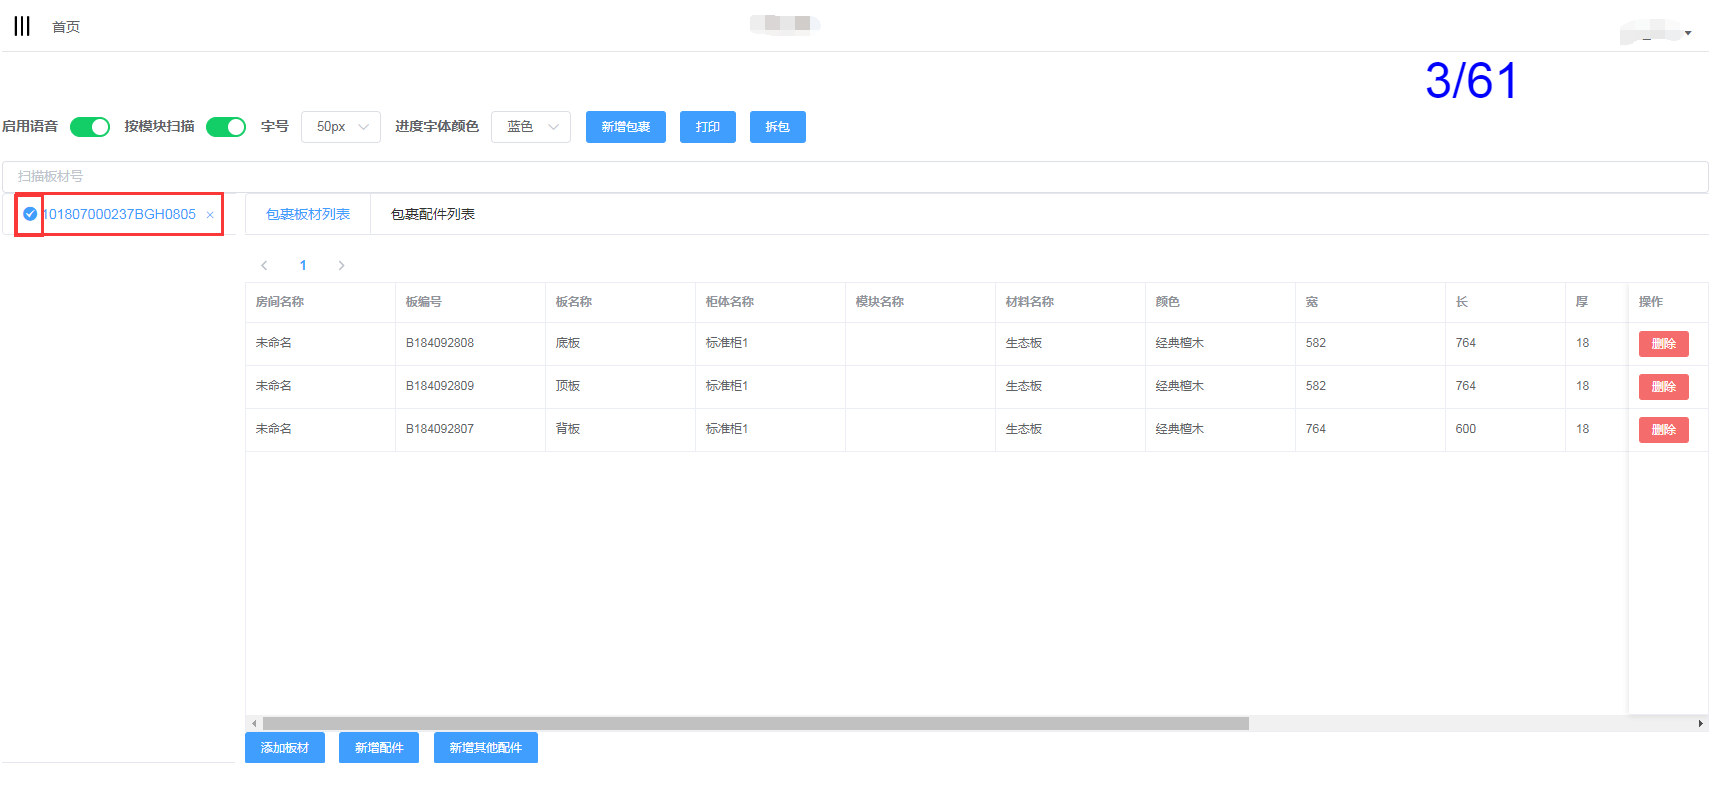This screenshot has height=804, width=1714.
Task: Open the user account dropdown arrow
Action: (x=1688, y=33)
